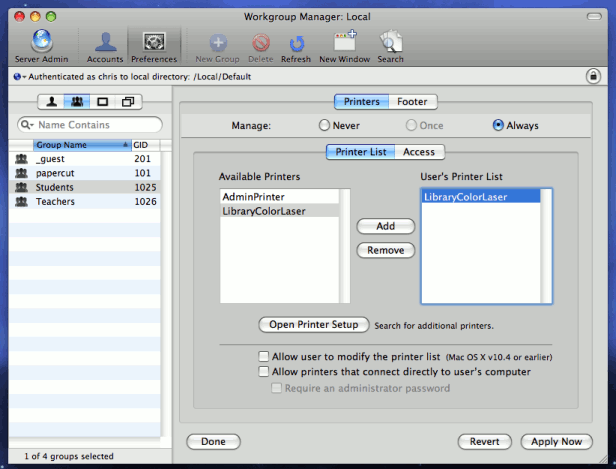Open the Preferences pane icon
Viewport: 616px width, 469px height.
point(154,47)
